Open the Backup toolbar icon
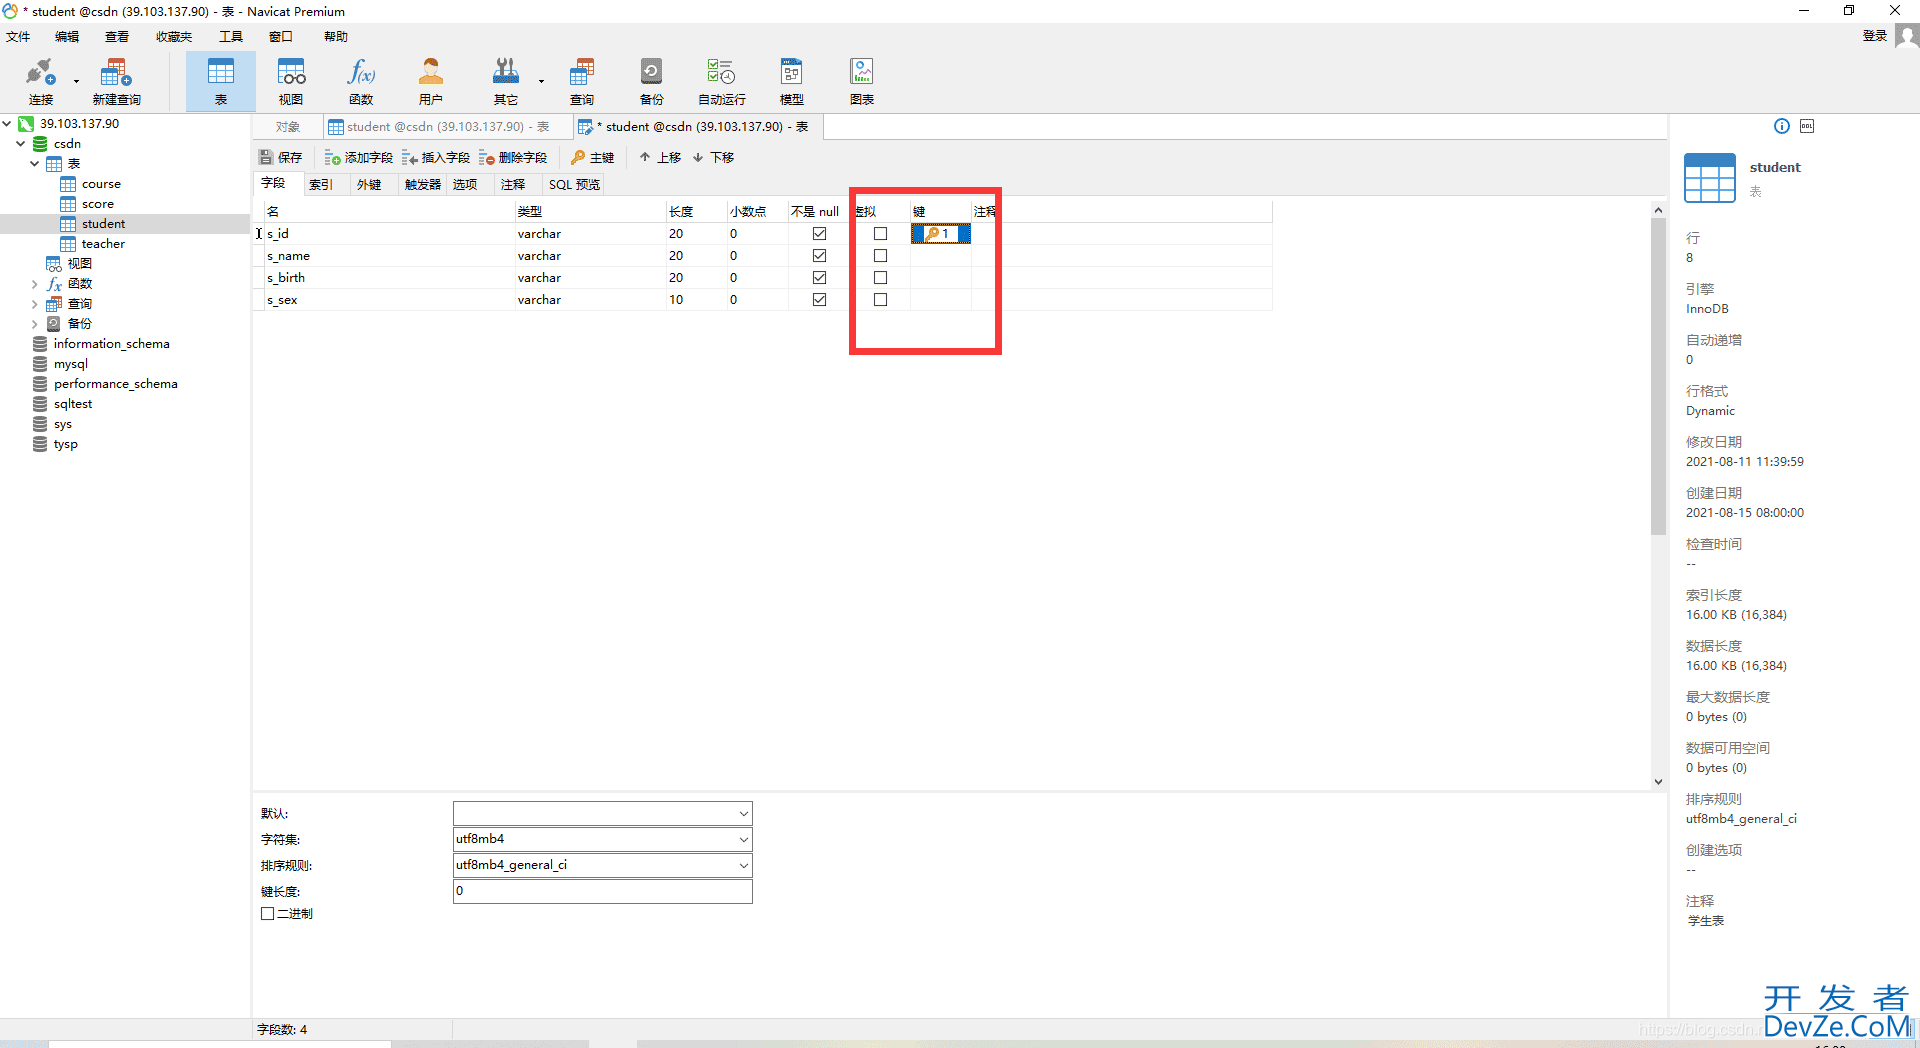Viewport: 1920px width, 1048px height. [652, 80]
